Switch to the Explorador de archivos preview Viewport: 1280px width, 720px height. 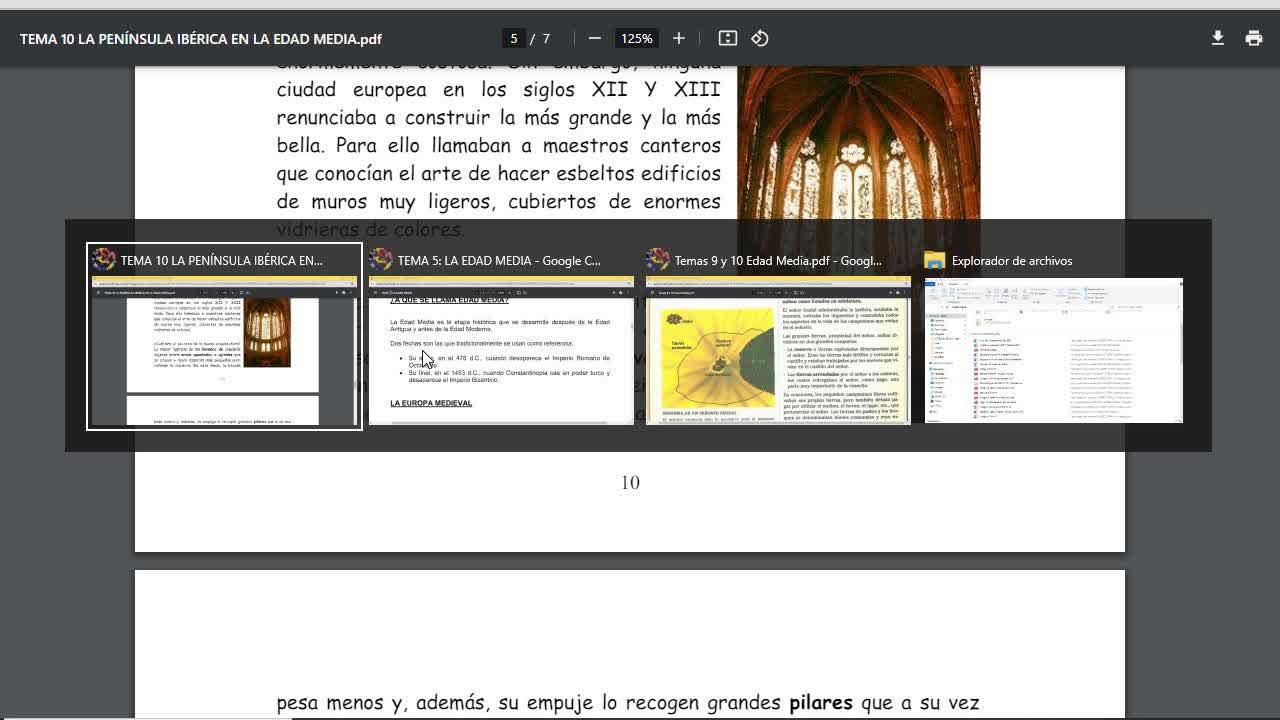pos(1054,350)
